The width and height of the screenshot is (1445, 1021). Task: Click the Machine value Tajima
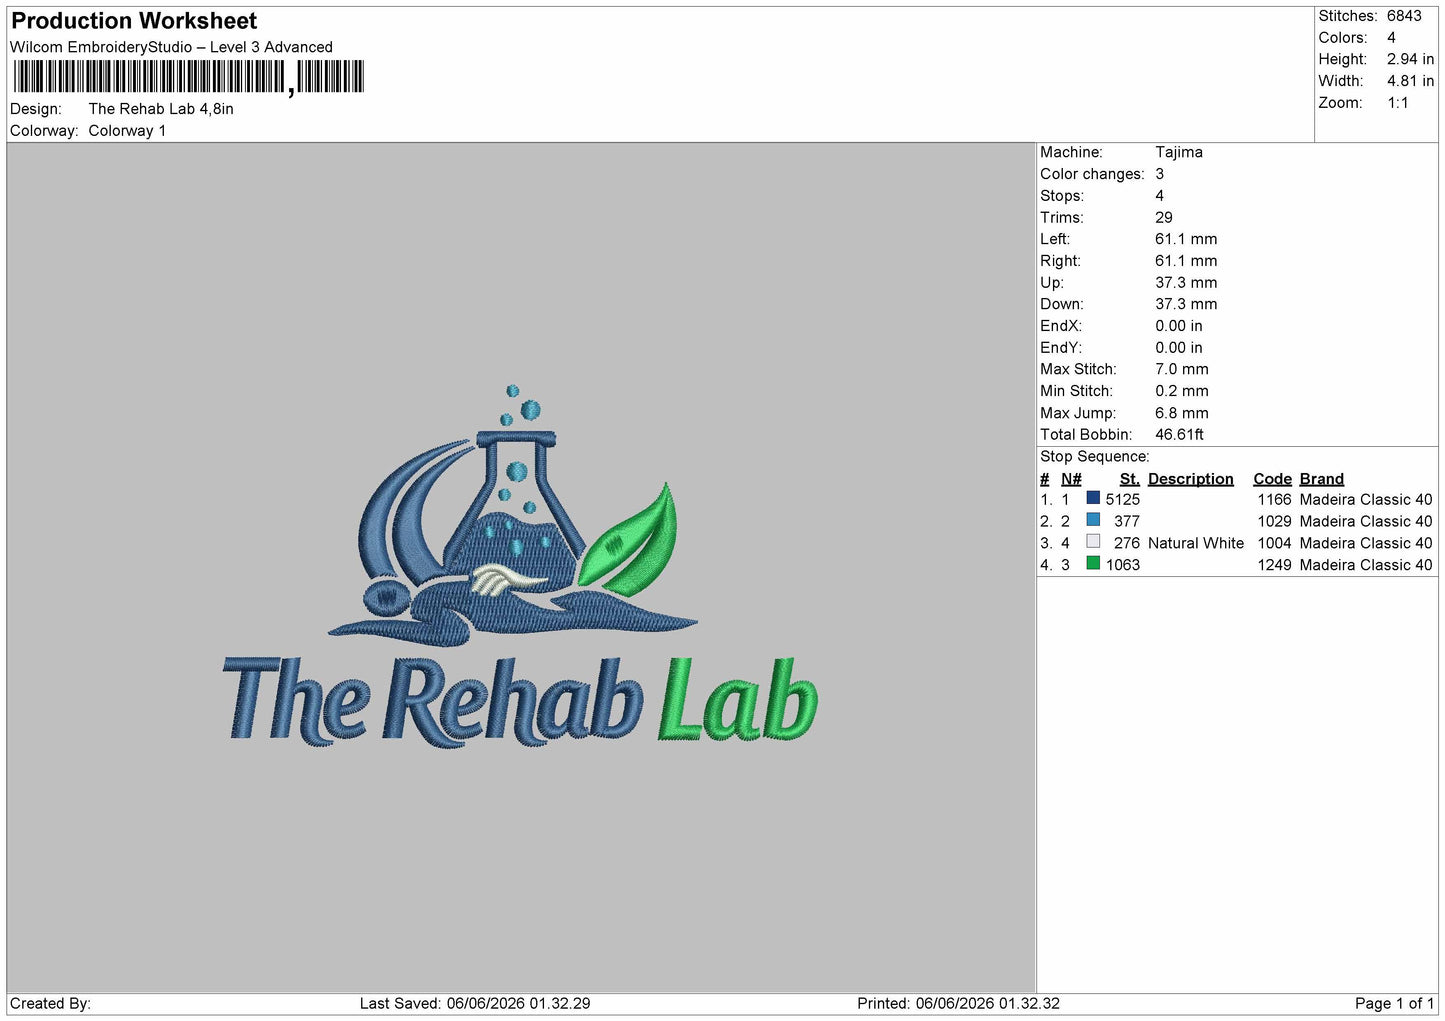coord(1179,152)
